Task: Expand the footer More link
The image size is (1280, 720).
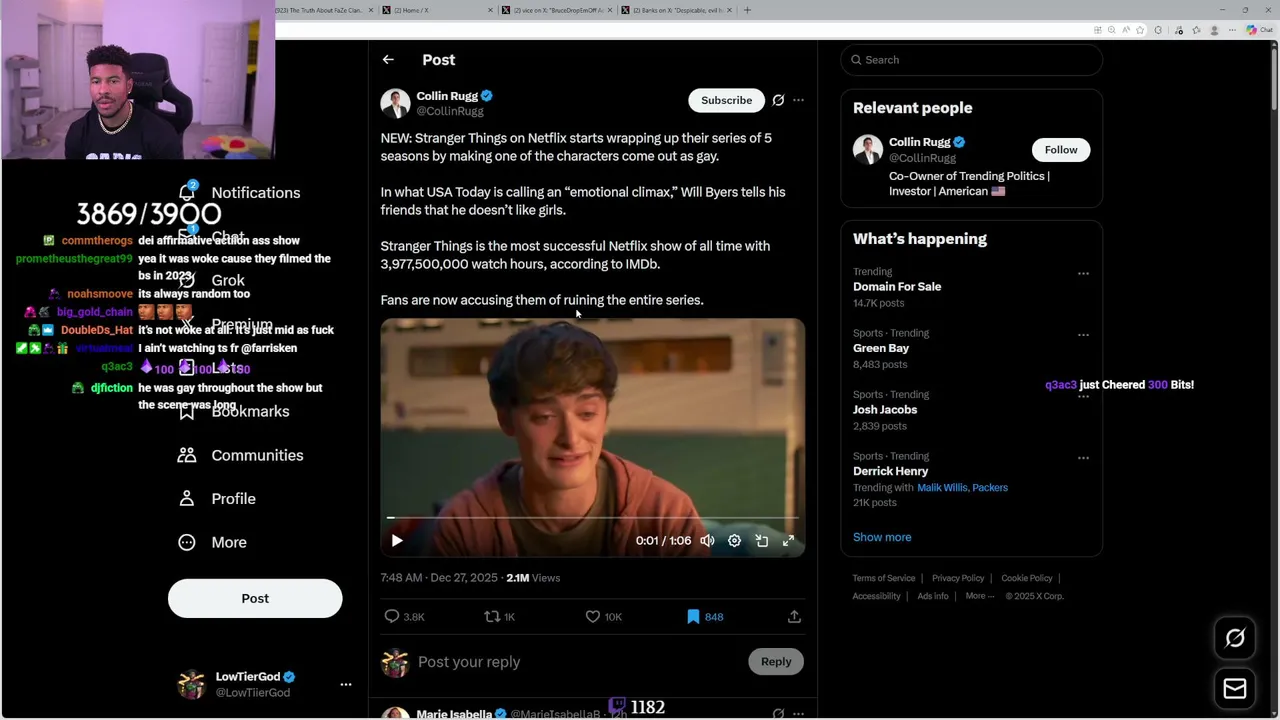Action: tap(979, 596)
